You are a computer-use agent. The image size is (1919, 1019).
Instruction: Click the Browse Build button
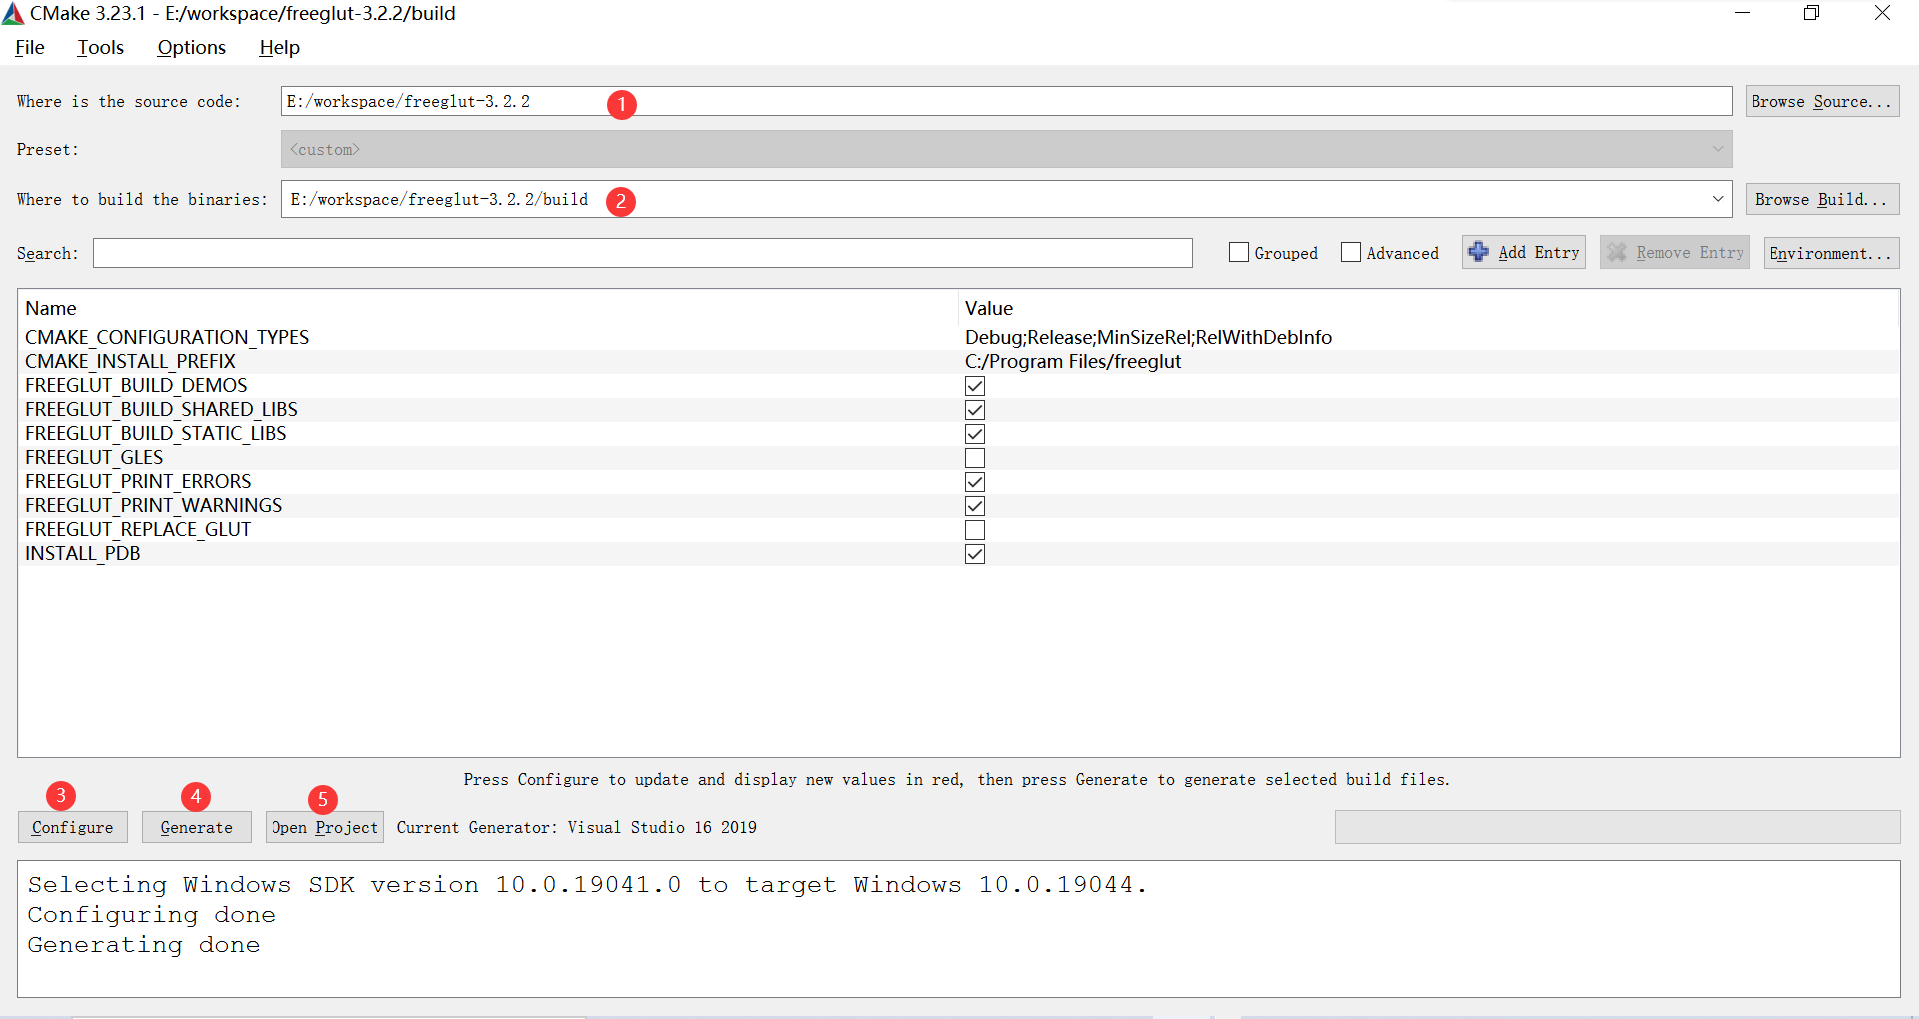click(1822, 199)
